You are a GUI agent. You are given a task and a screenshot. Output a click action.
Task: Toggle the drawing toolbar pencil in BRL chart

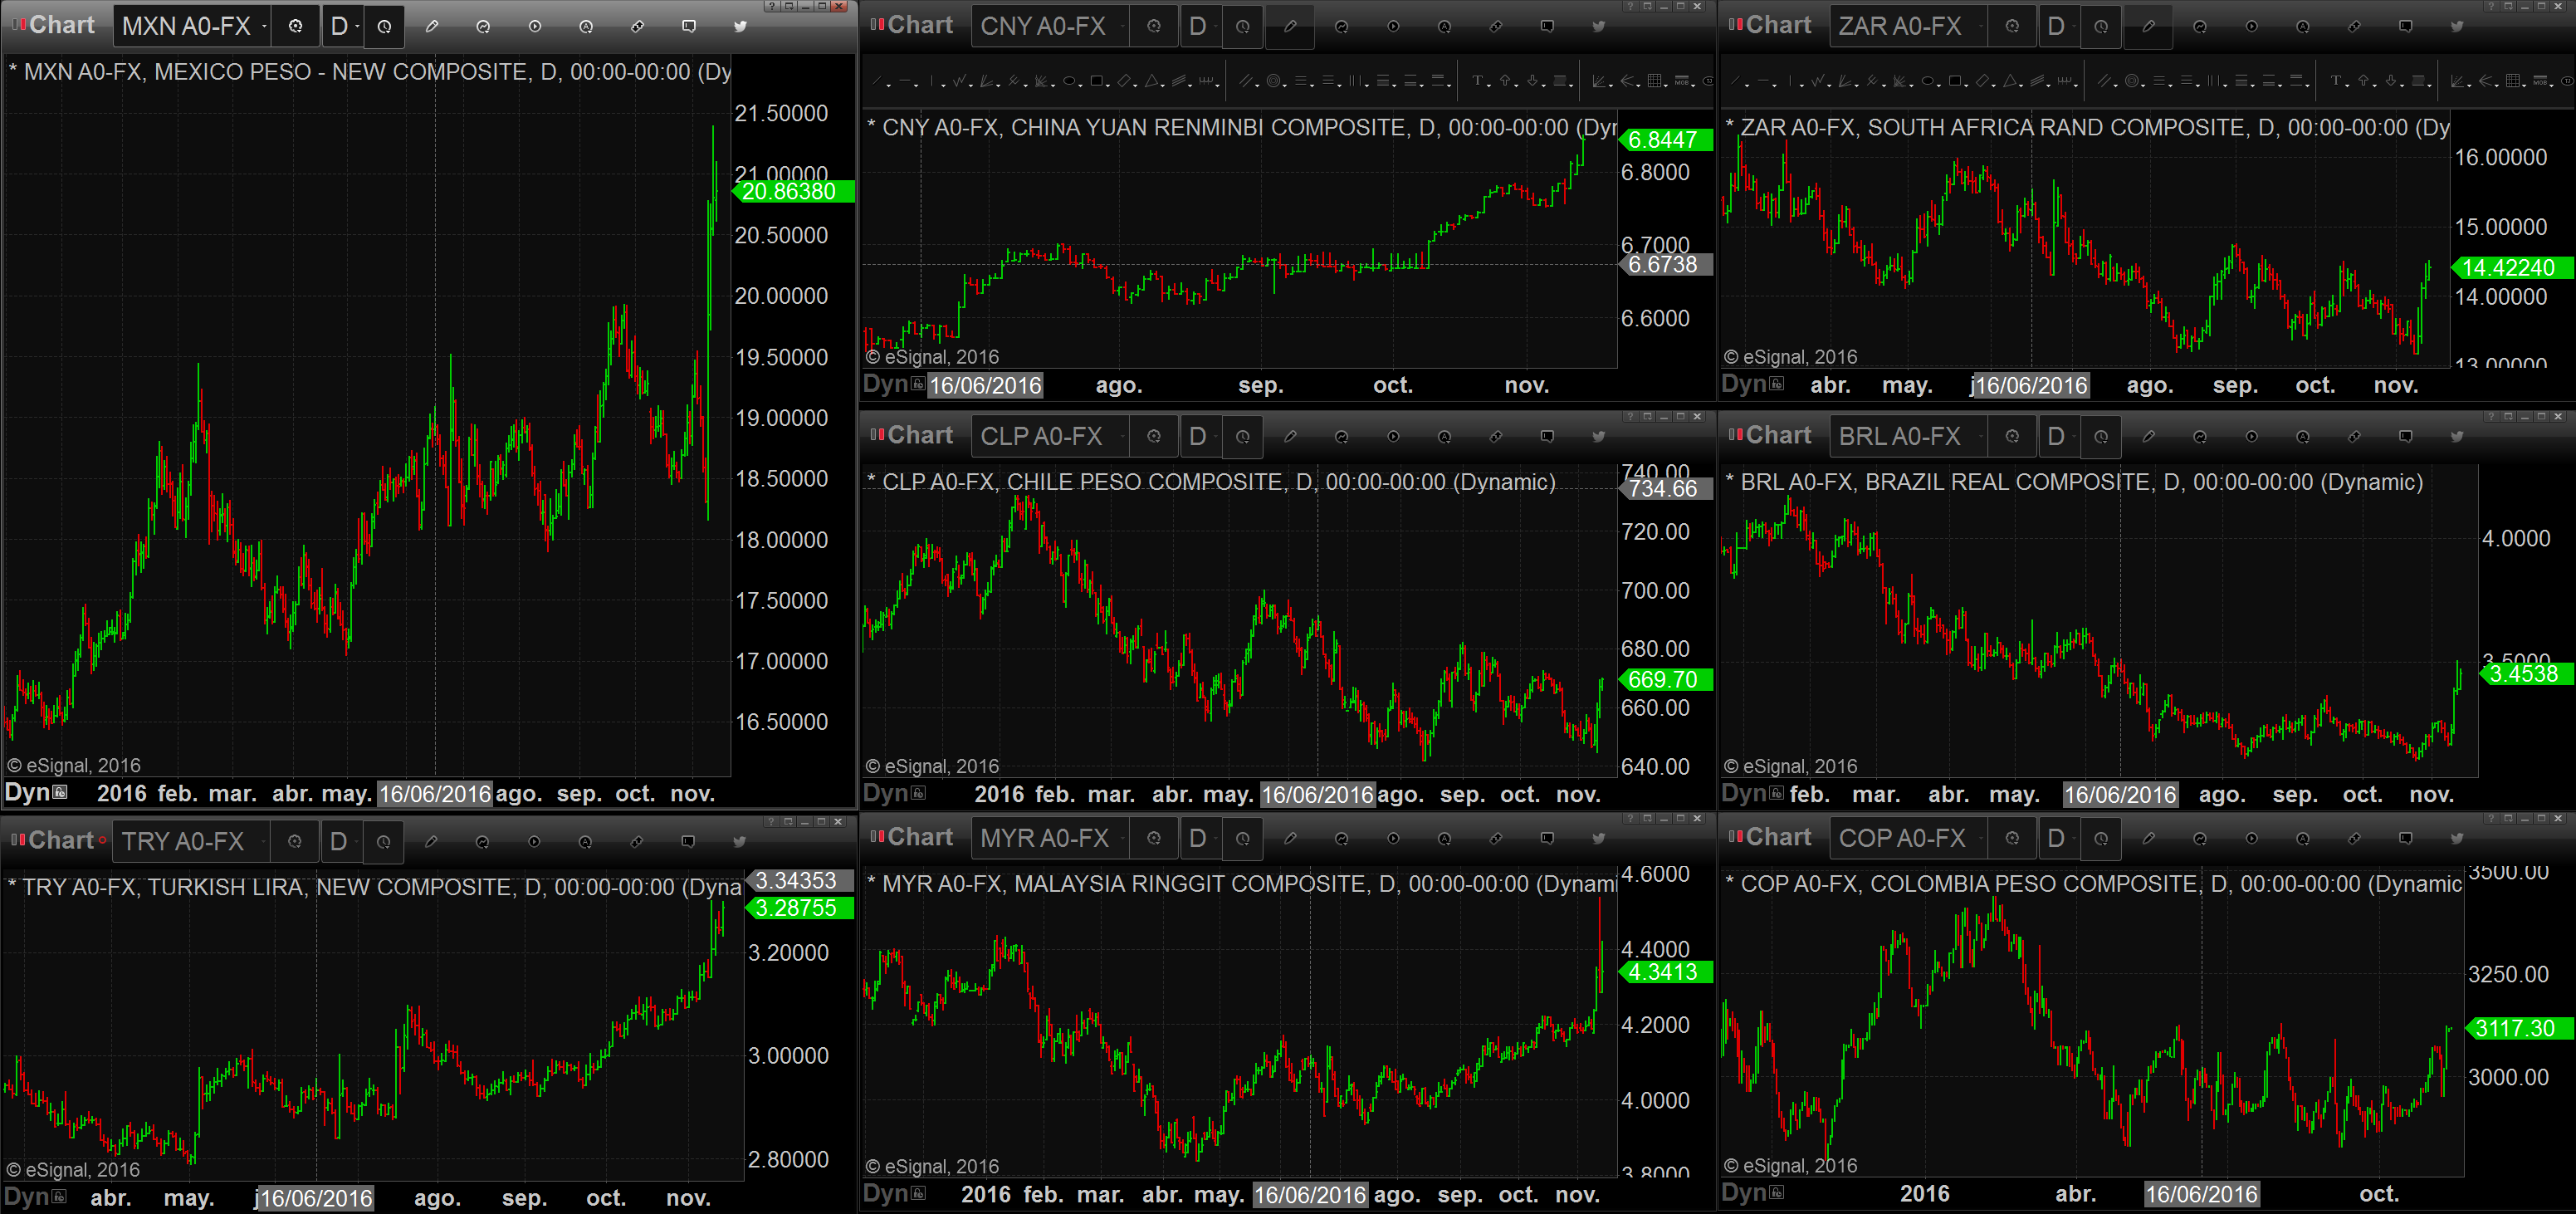coord(2148,436)
